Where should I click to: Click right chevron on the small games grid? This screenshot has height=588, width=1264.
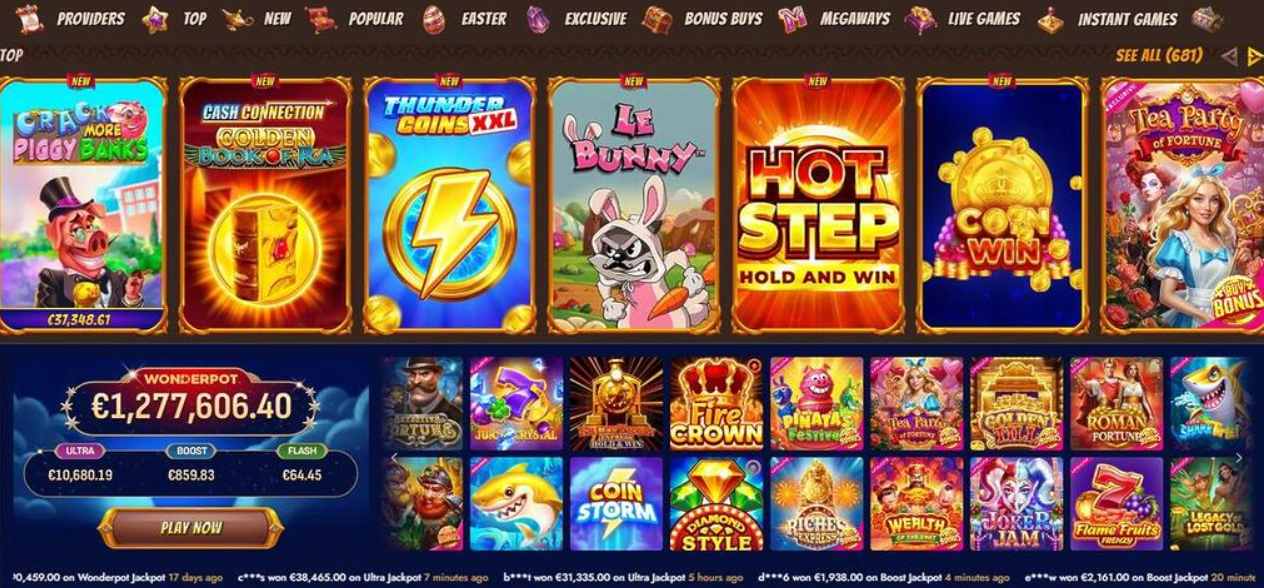point(1239,459)
